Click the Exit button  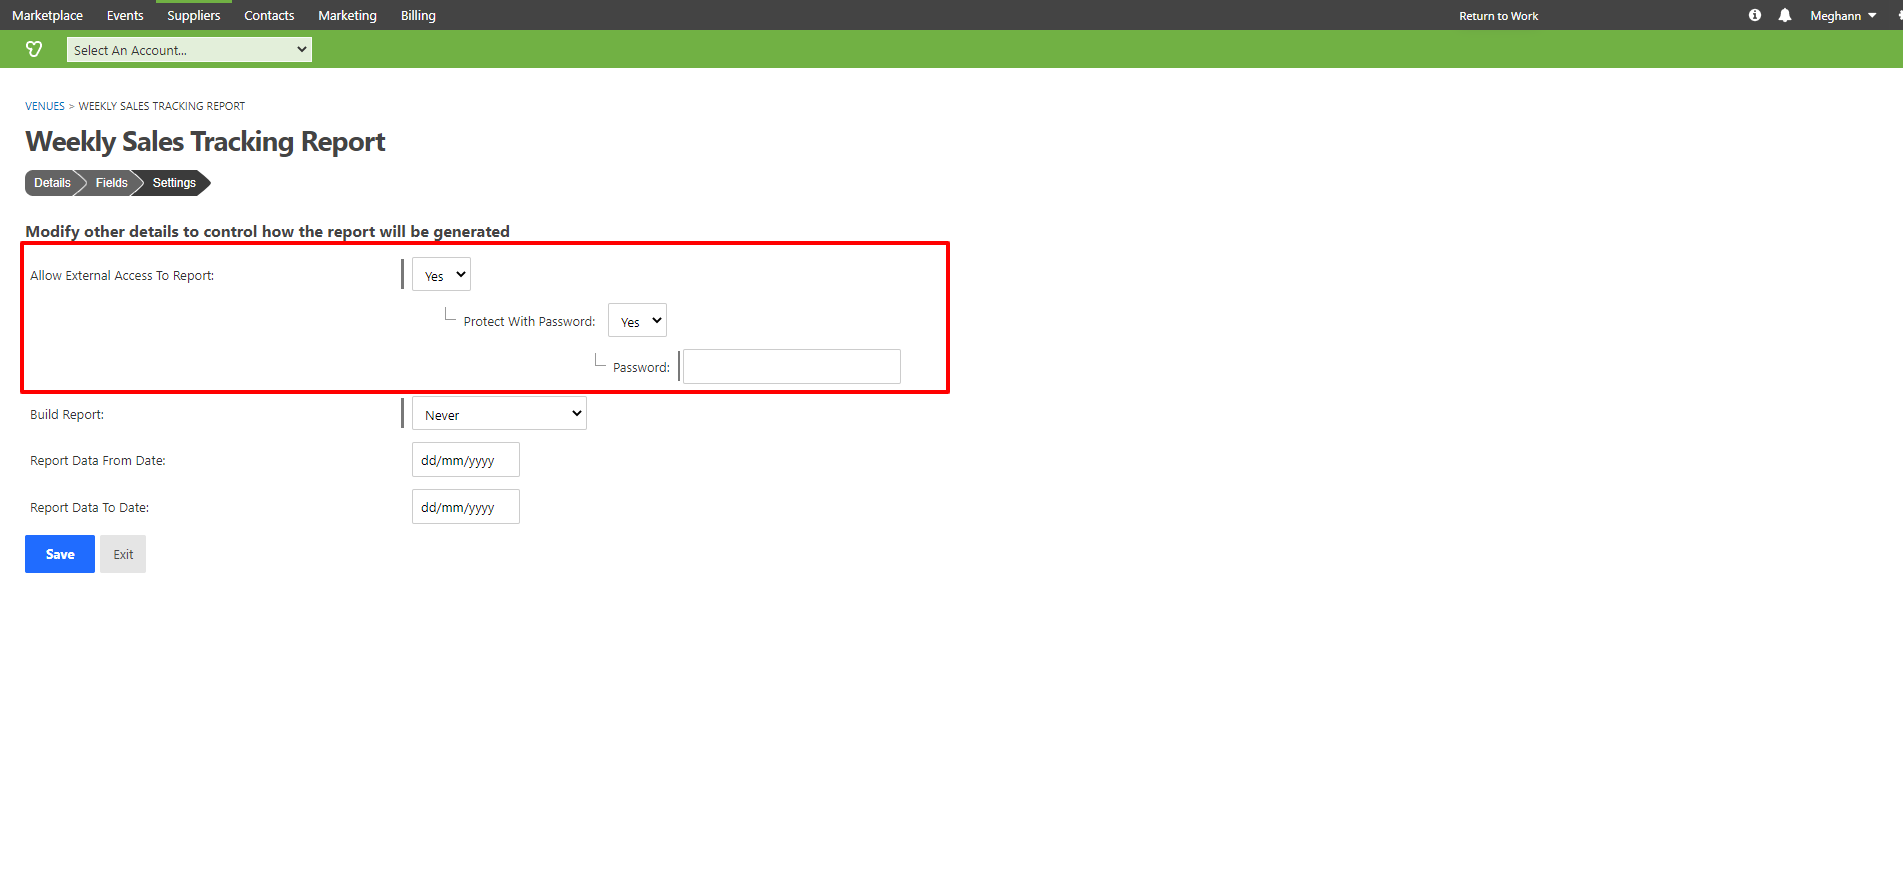(123, 554)
